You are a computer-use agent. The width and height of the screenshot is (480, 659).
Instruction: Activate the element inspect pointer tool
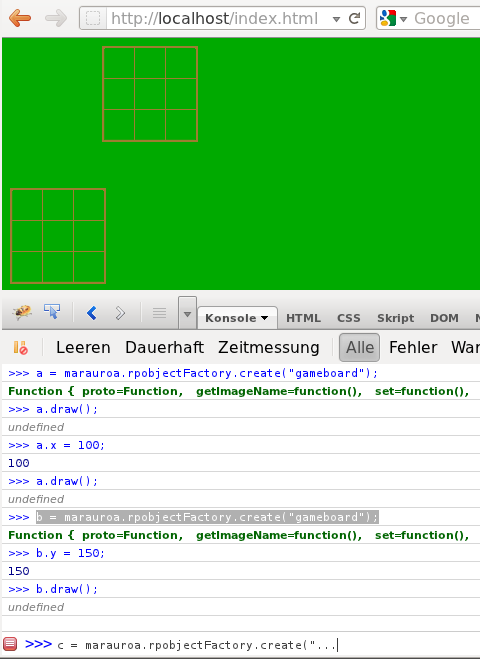pos(52,312)
